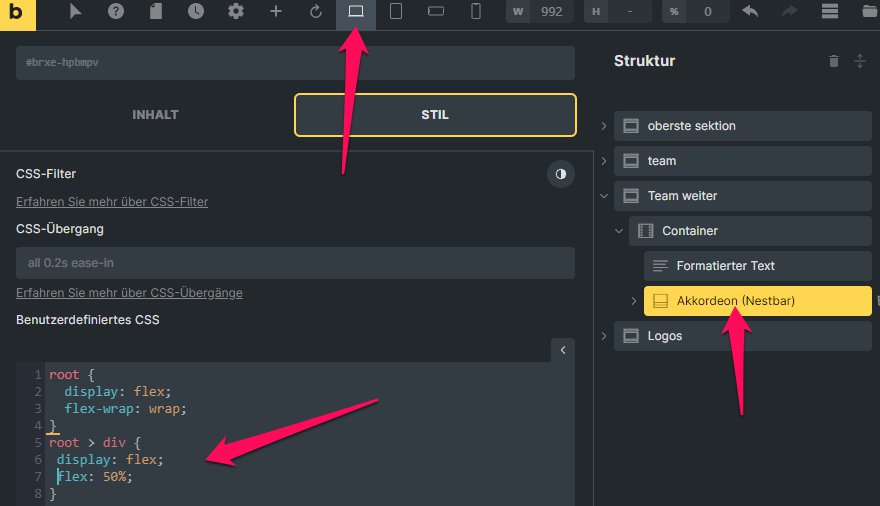Open revisions history clock icon
Viewport: 880px width, 506px height.
click(x=196, y=11)
